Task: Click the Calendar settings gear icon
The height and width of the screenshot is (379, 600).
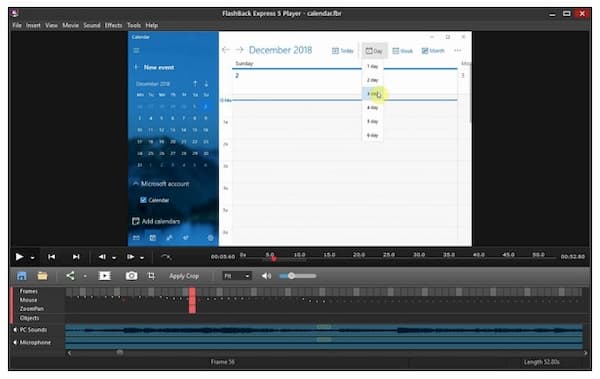Action: pos(210,238)
